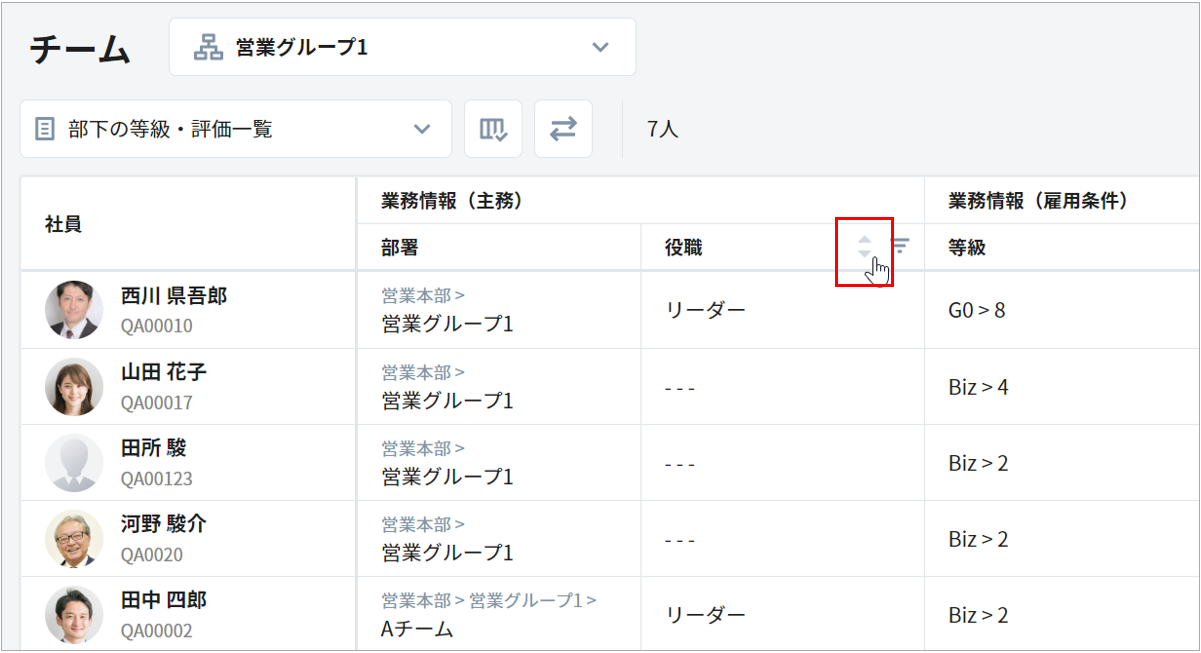The width and height of the screenshot is (1201, 653).
Task: Click the column display settings icon
Action: click(x=493, y=129)
